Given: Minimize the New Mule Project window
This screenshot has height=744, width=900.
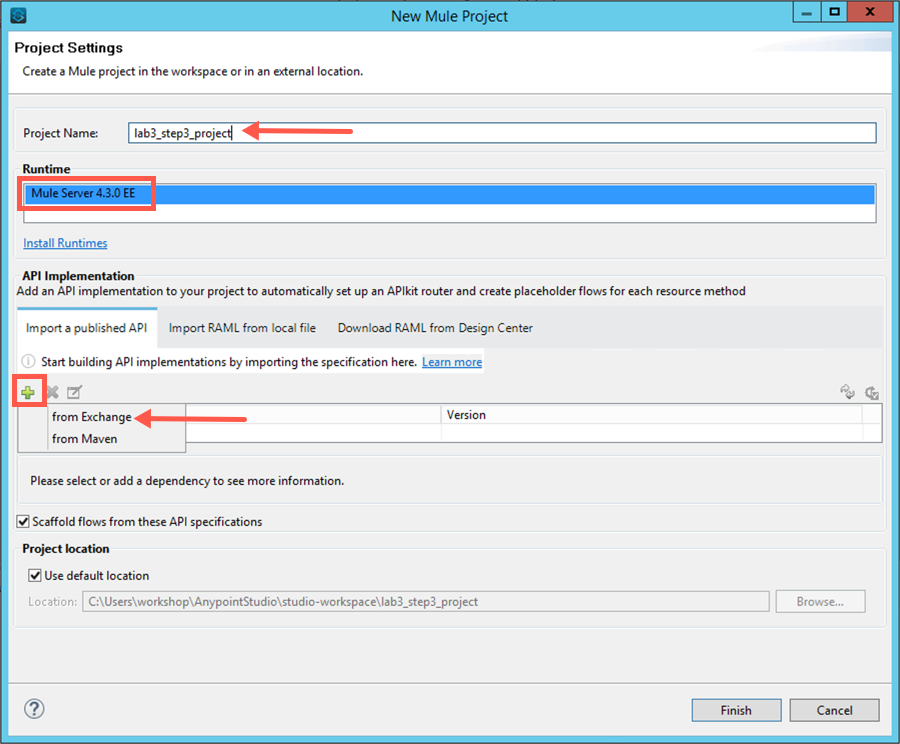Looking at the screenshot, I should click(806, 13).
